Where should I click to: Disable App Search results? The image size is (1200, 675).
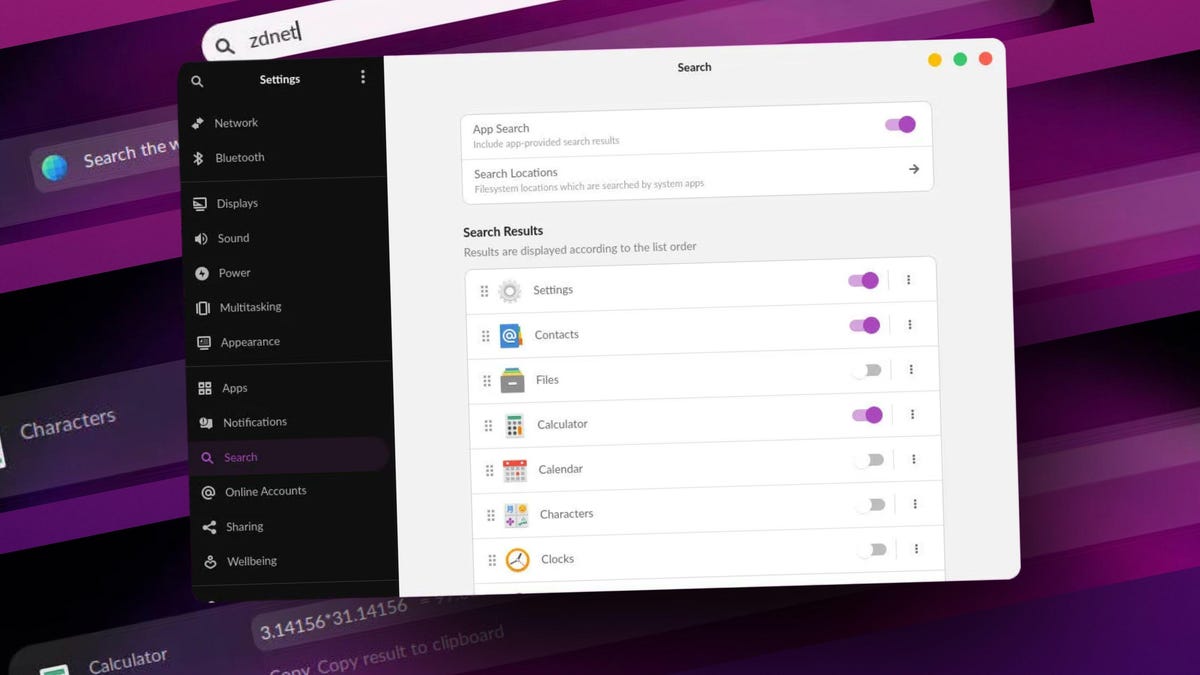click(899, 124)
